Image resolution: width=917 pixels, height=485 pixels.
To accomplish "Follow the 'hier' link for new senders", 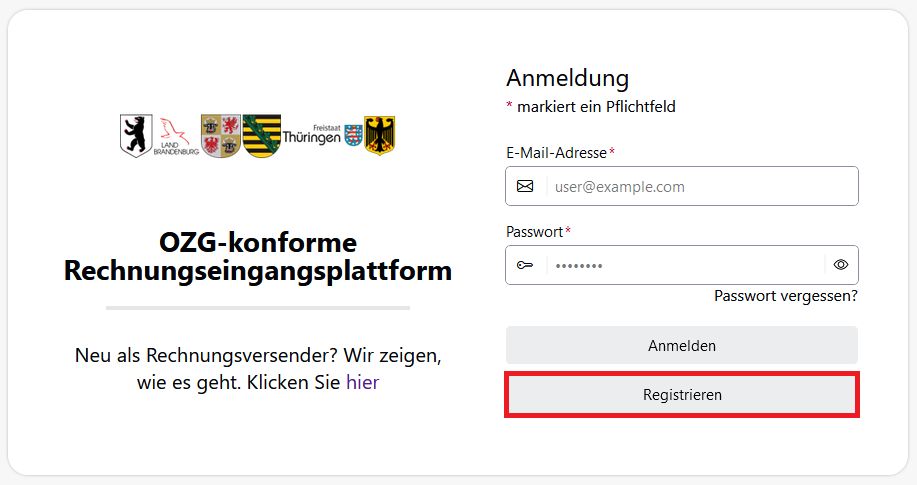I will 363,382.
